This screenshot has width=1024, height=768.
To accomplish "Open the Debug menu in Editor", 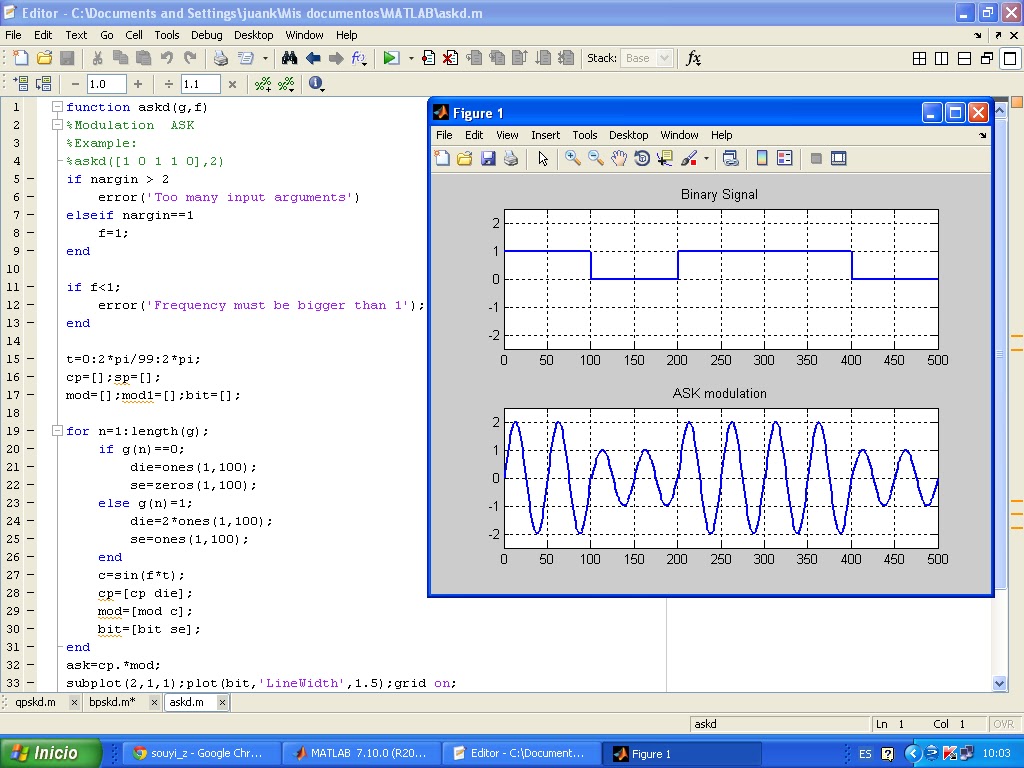I will coord(206,35).
